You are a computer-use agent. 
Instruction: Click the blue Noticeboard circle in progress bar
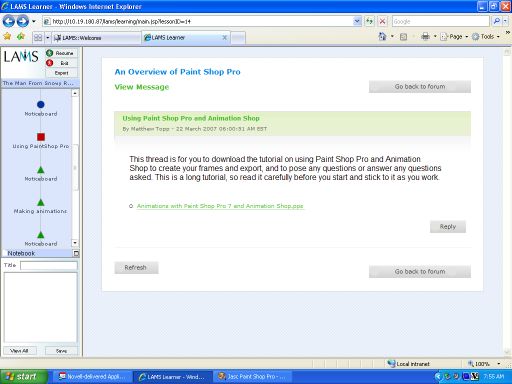(41, 104)
